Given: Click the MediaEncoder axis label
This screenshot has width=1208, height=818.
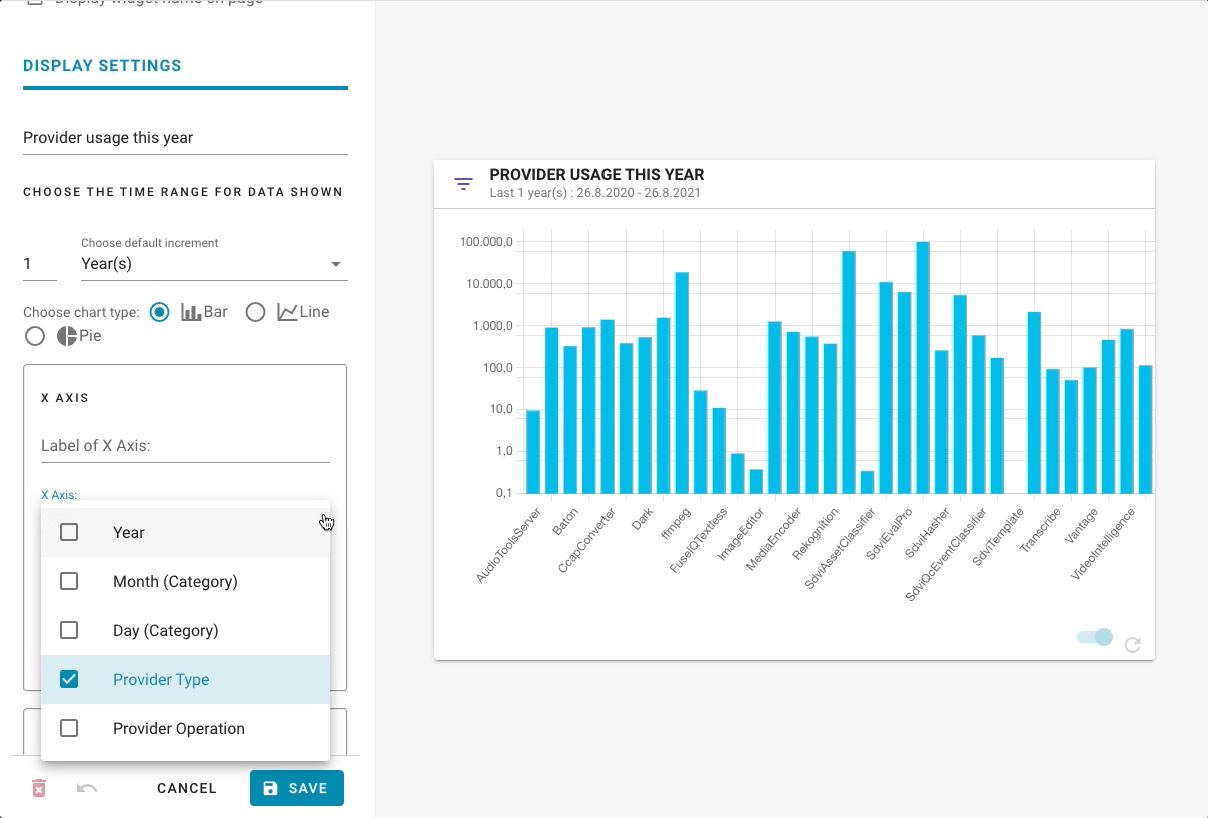Looking at the screenshot, I should click(x=774, y=538).
